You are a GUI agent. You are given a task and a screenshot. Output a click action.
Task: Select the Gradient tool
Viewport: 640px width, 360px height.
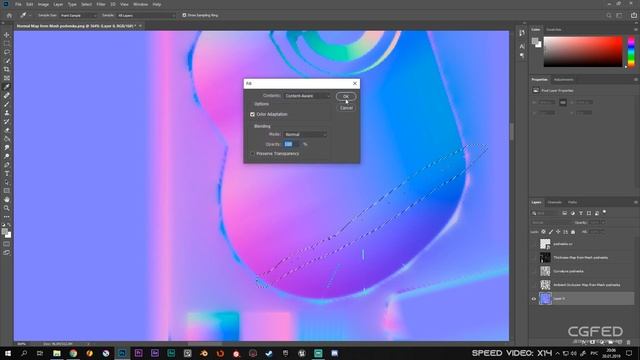(7, 139)
